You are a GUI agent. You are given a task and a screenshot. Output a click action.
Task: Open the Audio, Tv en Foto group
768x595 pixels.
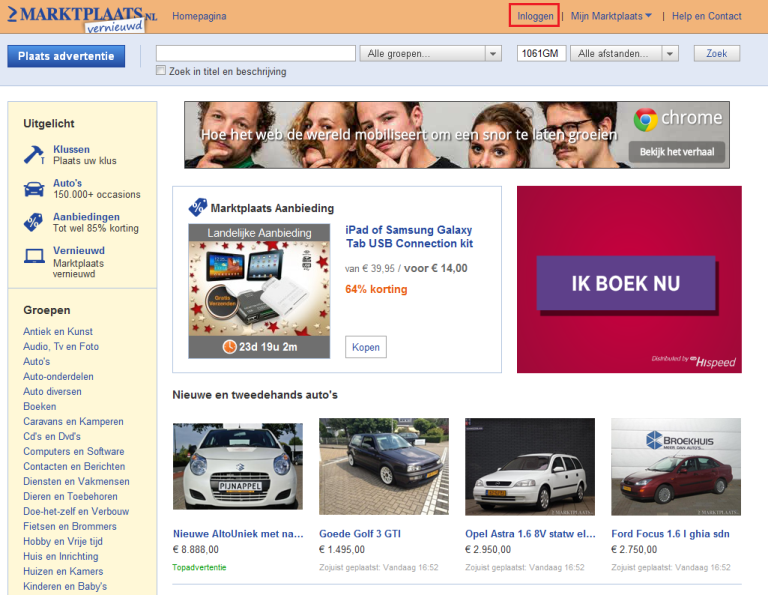coord(61,347)
